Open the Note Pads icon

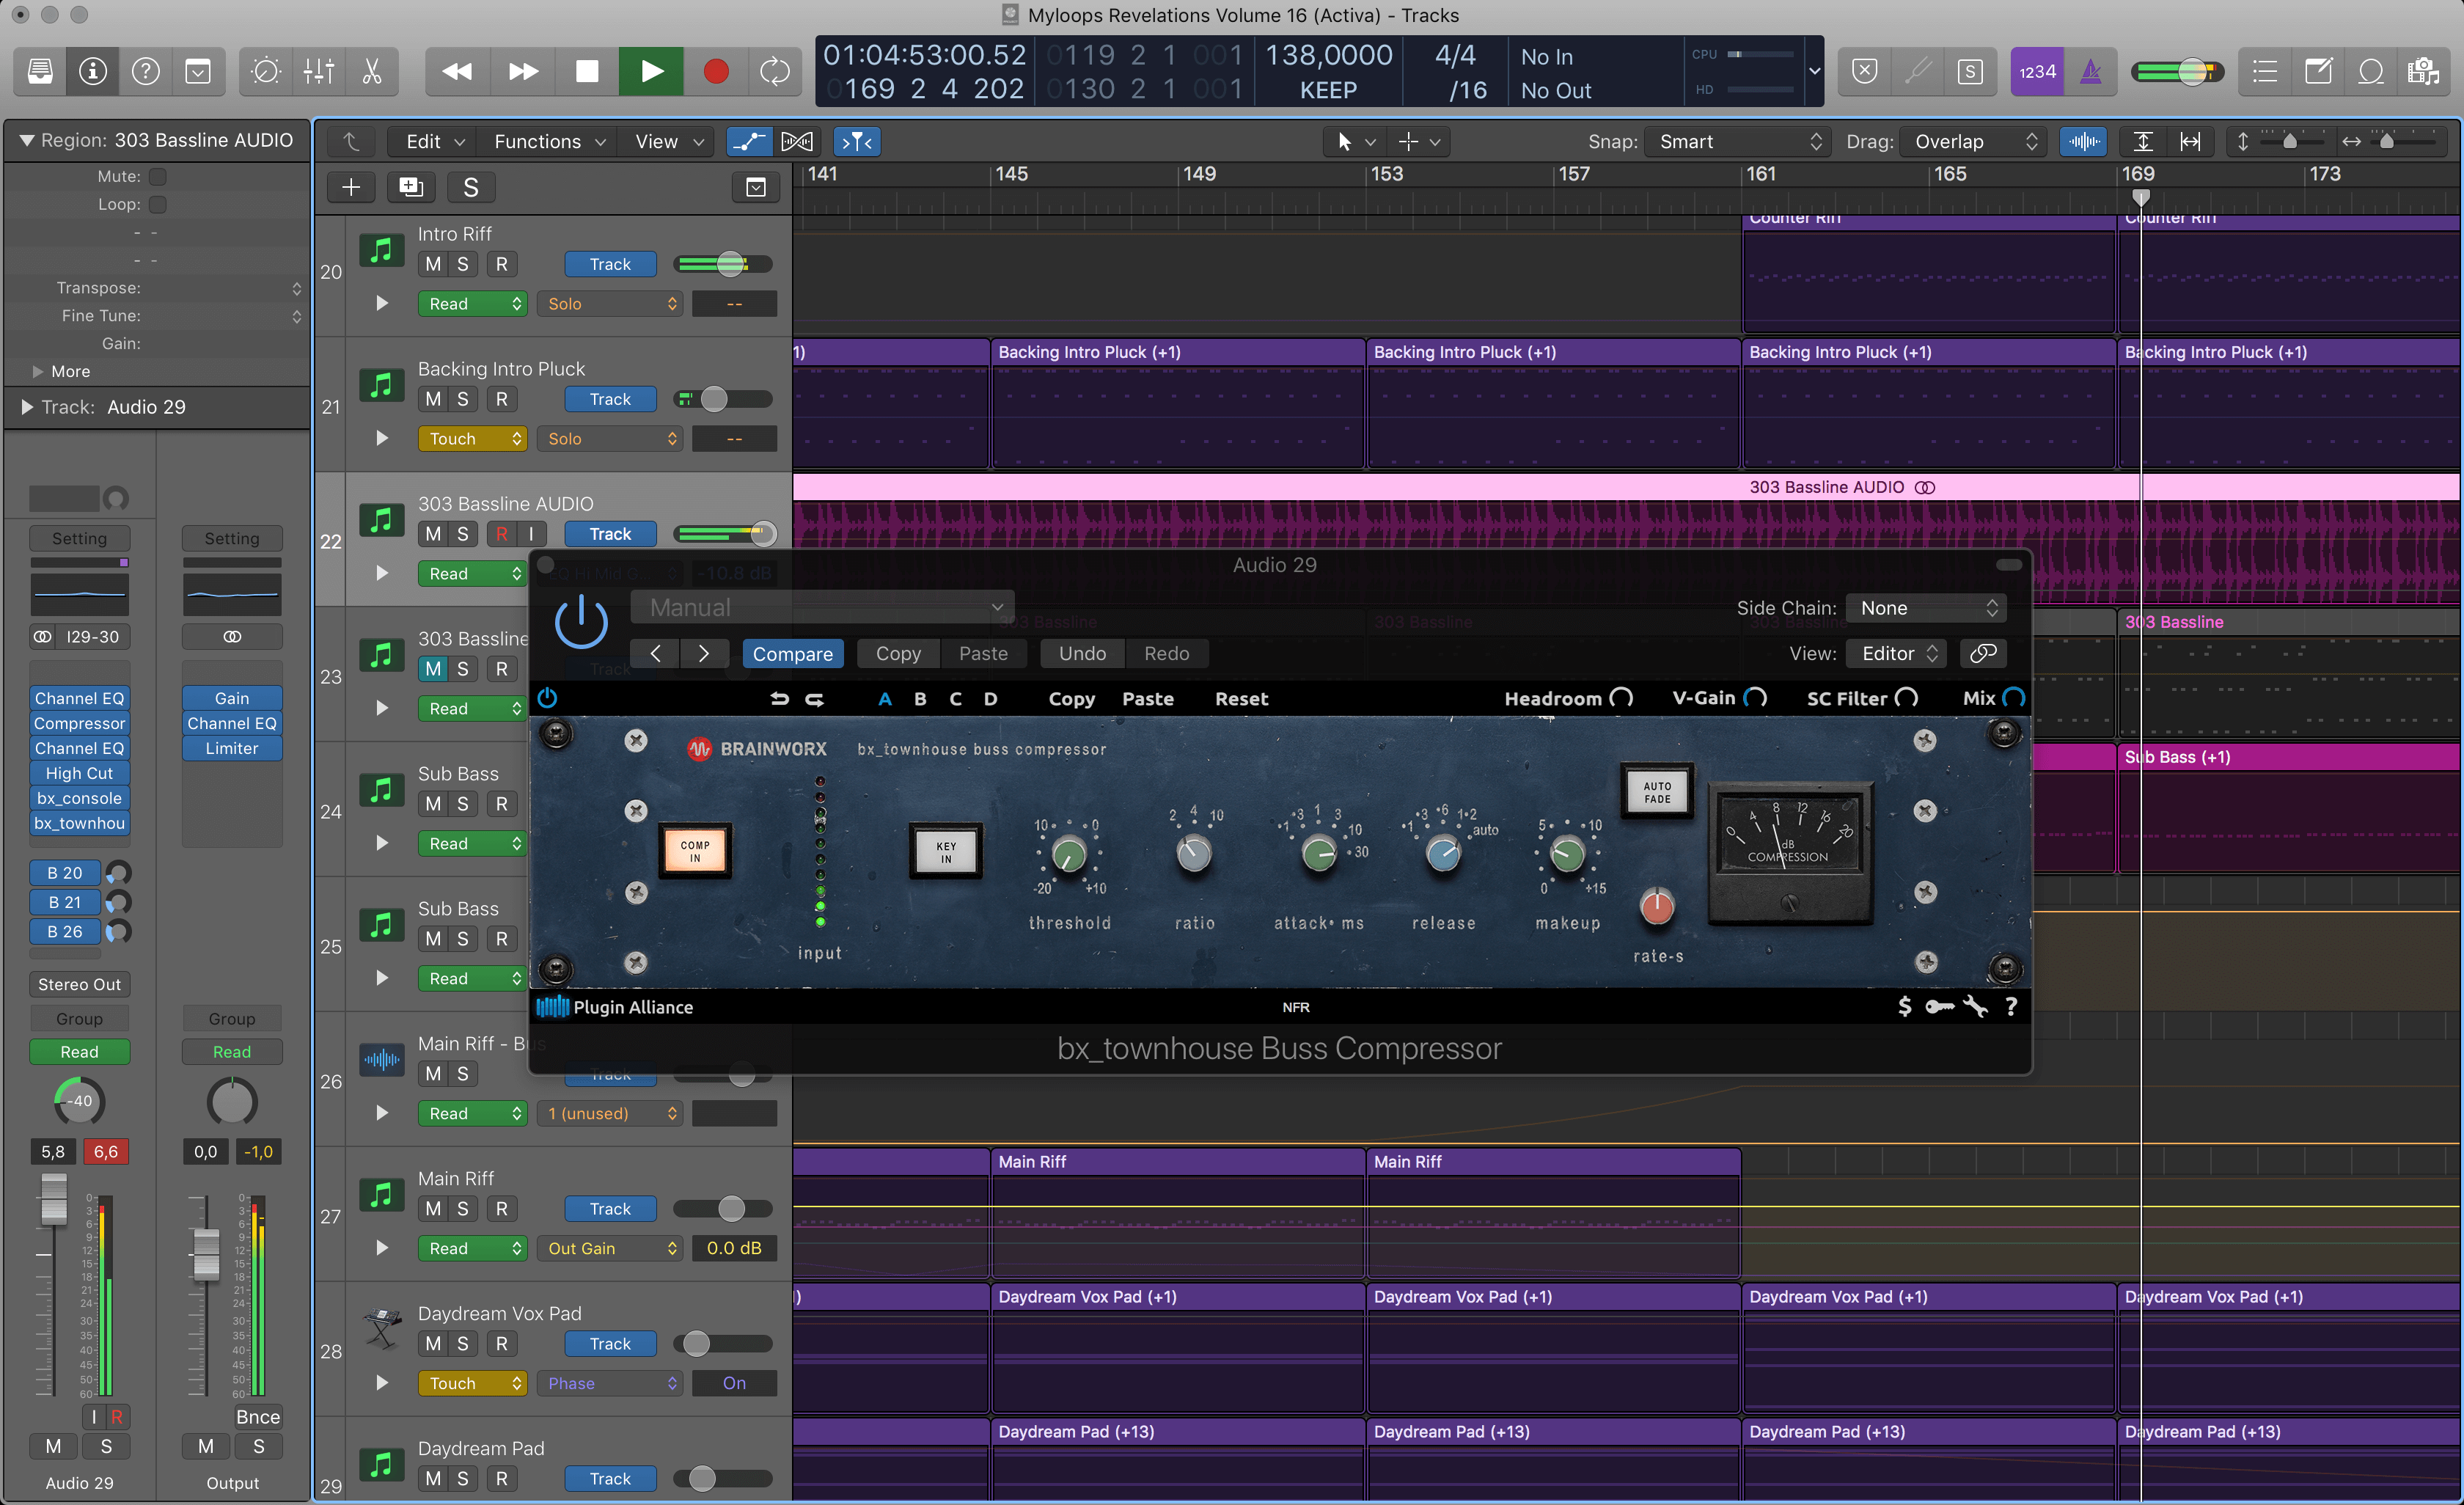coord(2318,71)
